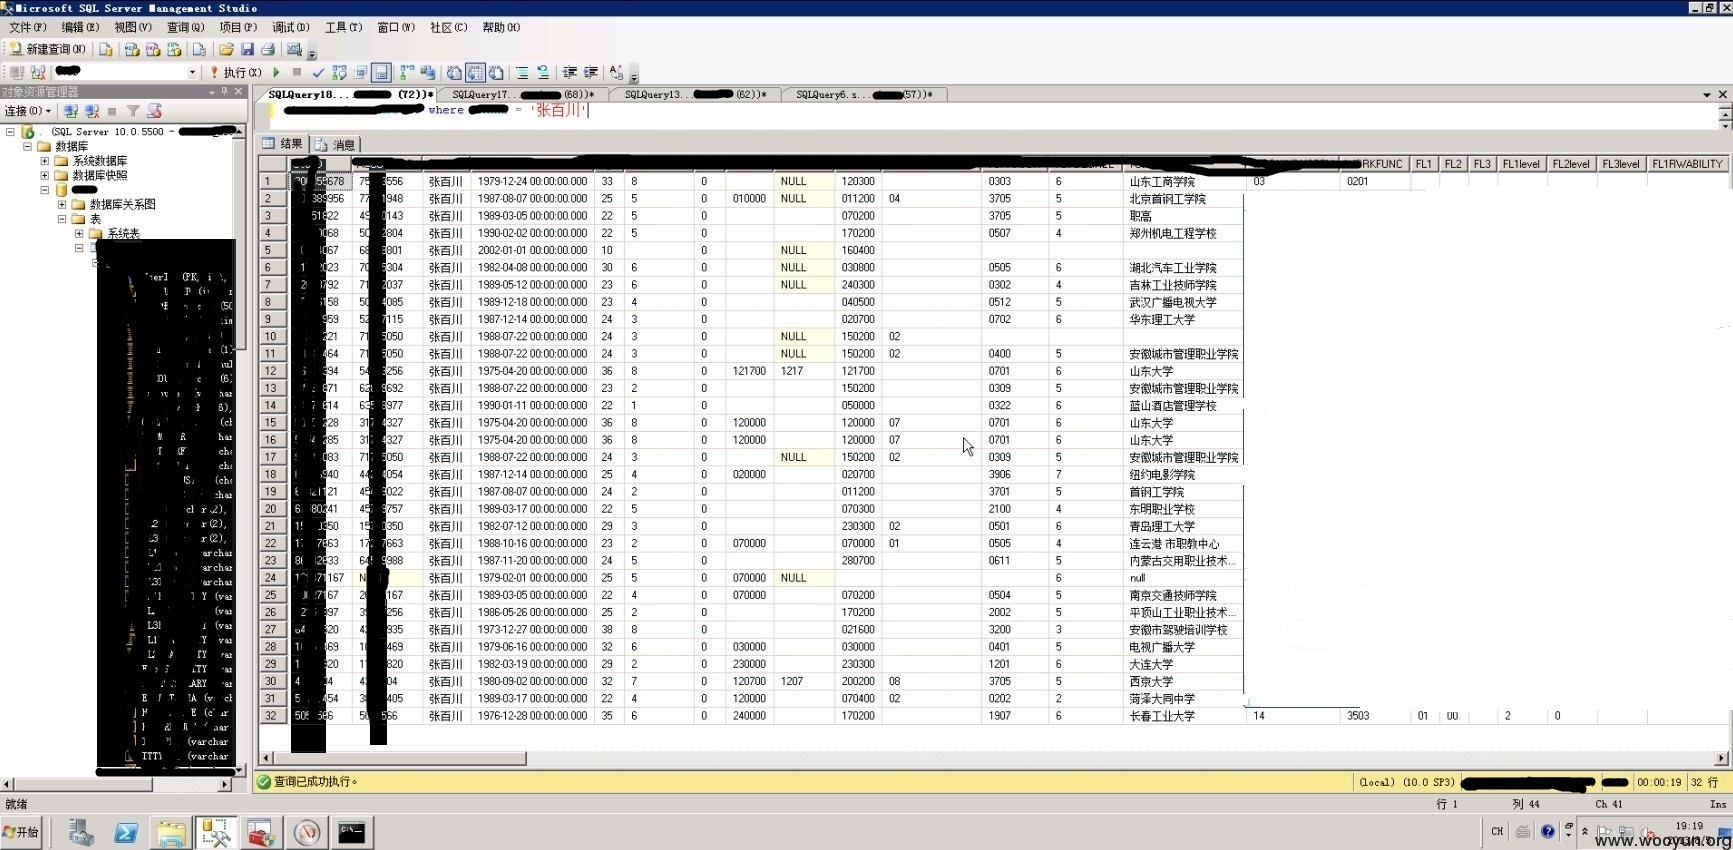Increase the indent toolbar icon
The height and width of the screenshot is (850, 1733).
(x=590, y=72)
